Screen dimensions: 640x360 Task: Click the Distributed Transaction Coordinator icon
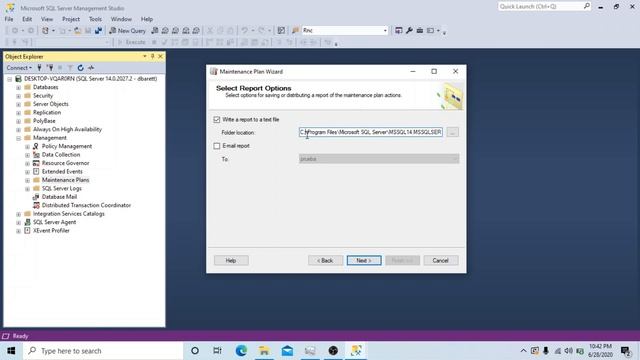36,205
